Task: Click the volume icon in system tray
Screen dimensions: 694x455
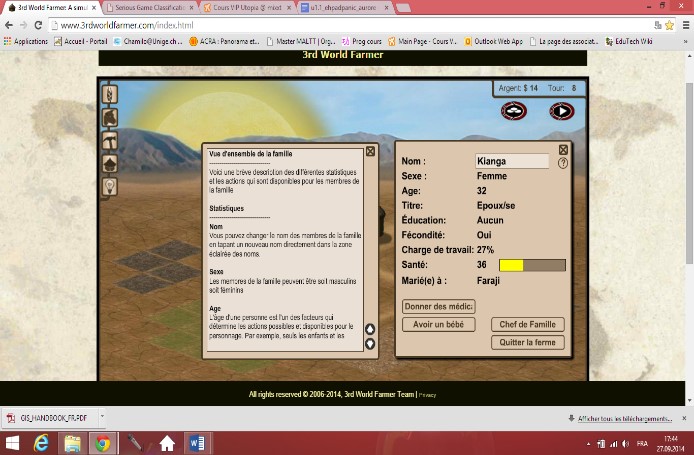Action: click(625, 443)
